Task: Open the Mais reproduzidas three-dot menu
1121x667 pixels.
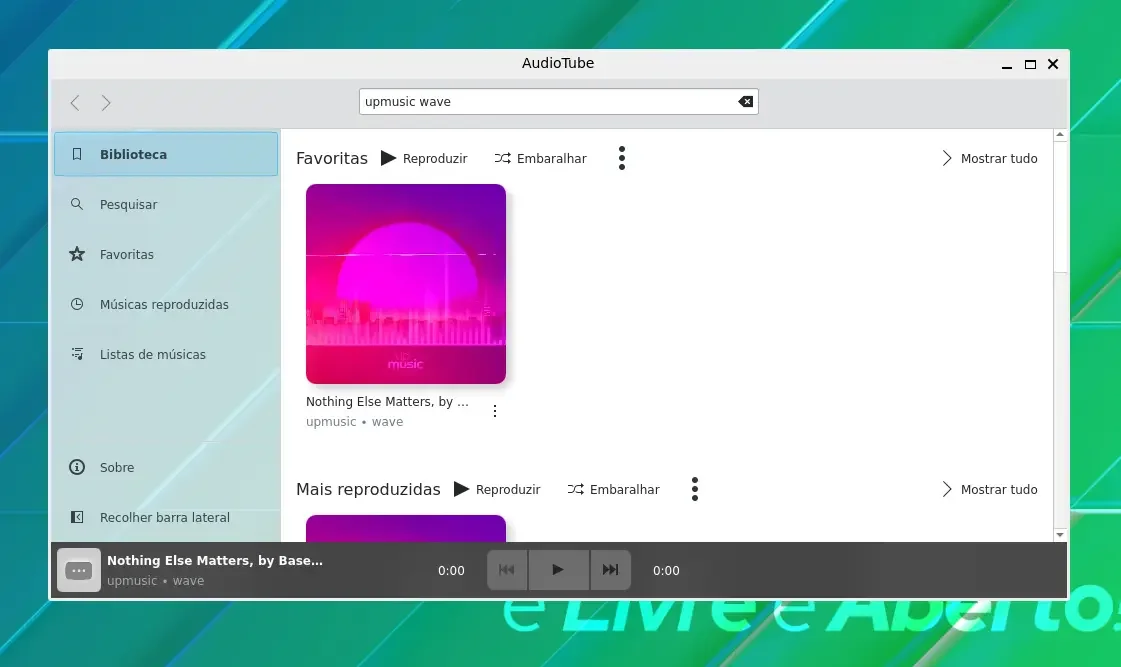Action: [x=695, y=489]
